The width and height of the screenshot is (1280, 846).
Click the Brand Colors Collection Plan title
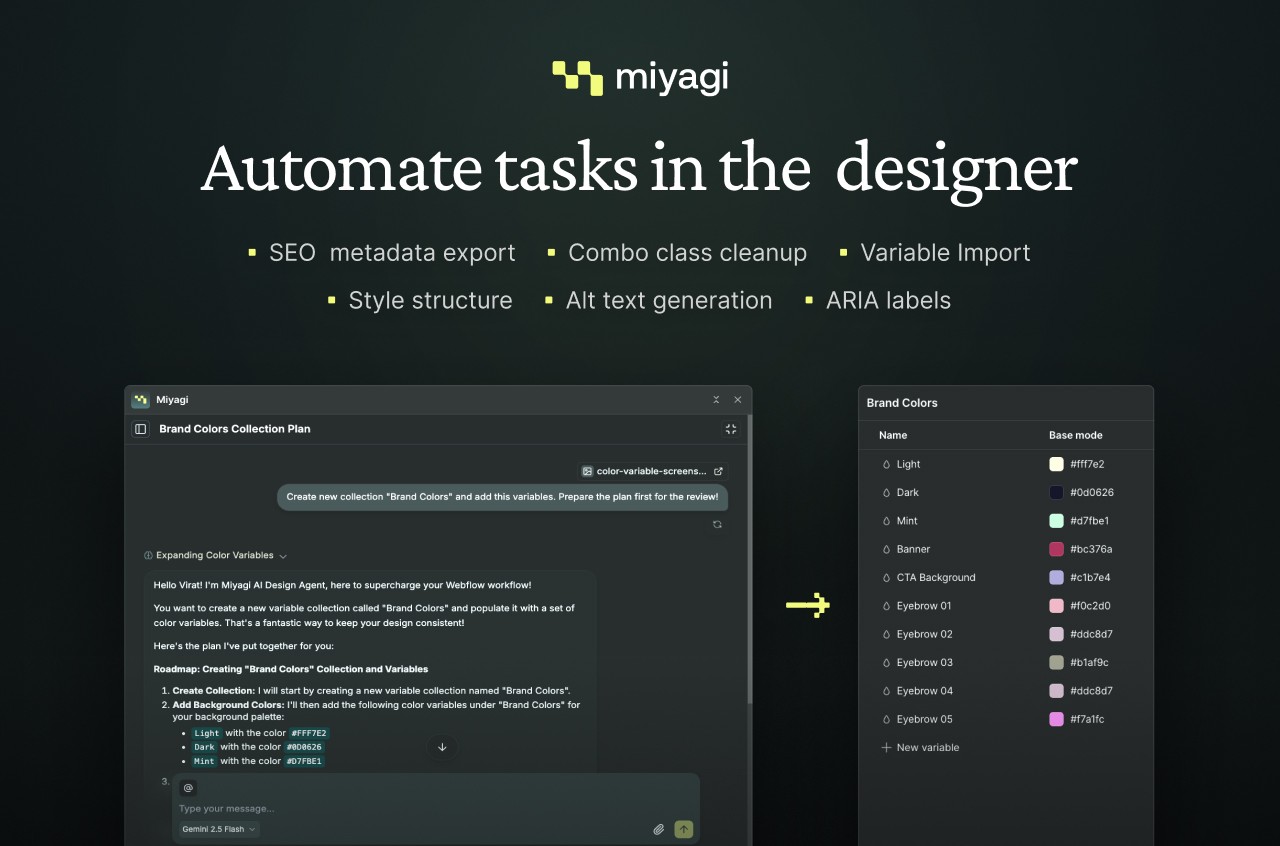point(235,429)
